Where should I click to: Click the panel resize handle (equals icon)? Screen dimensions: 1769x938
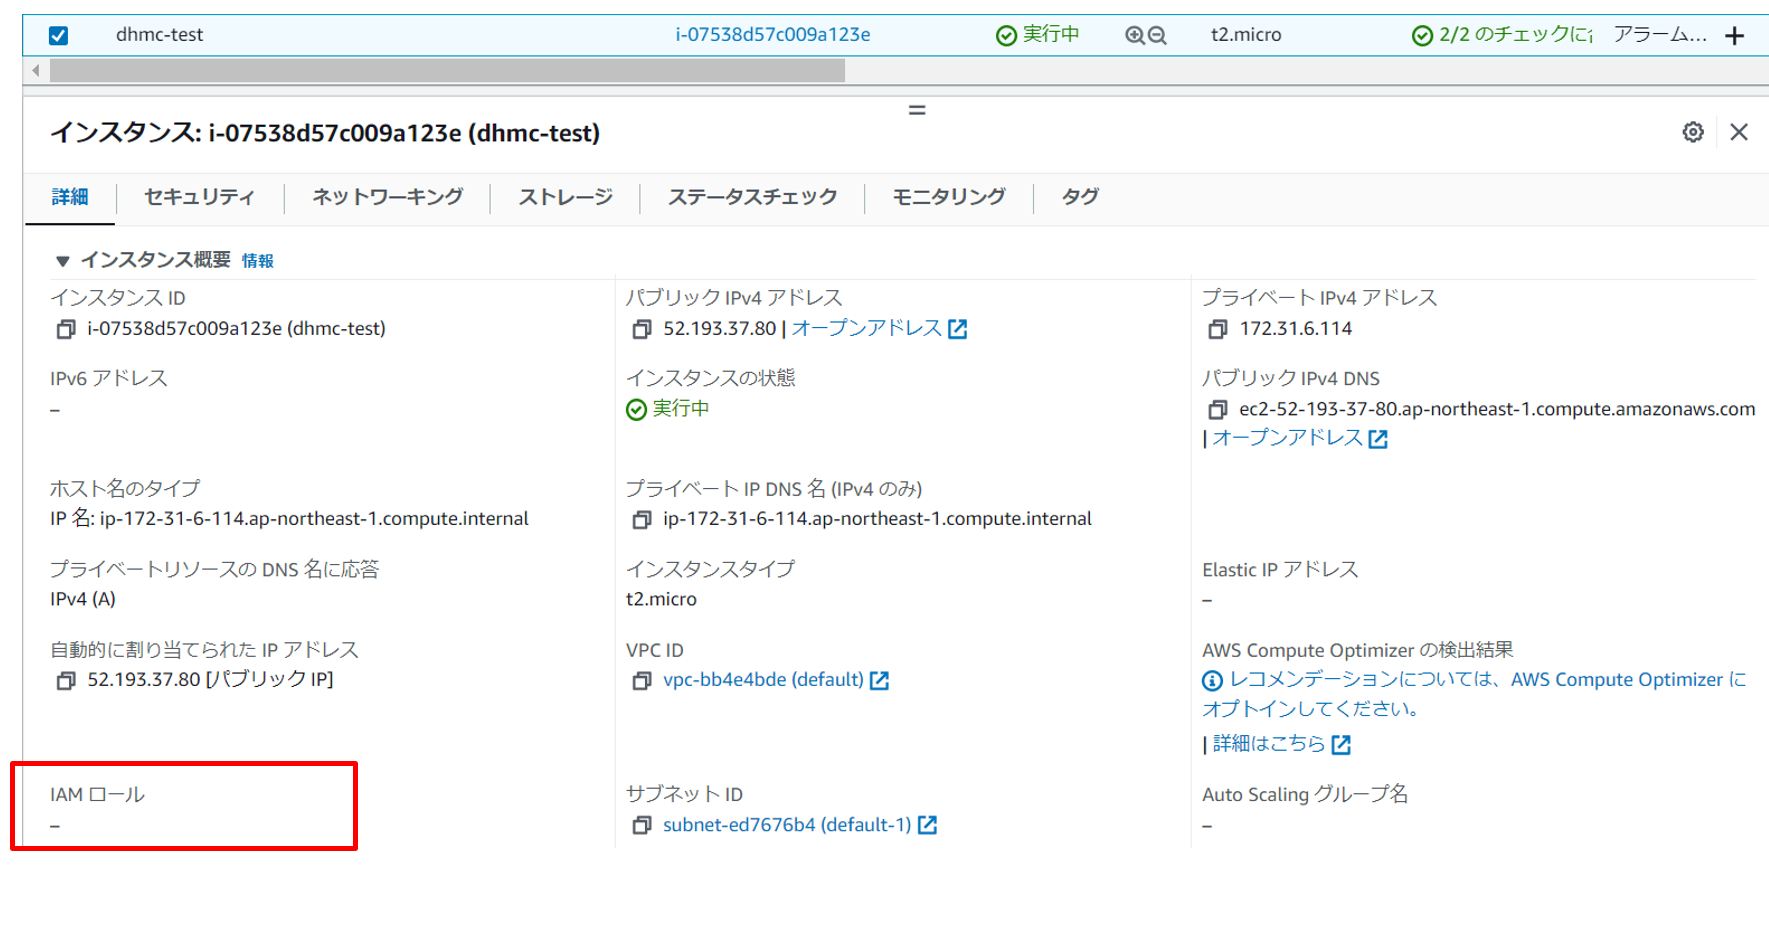click(917, 109)
